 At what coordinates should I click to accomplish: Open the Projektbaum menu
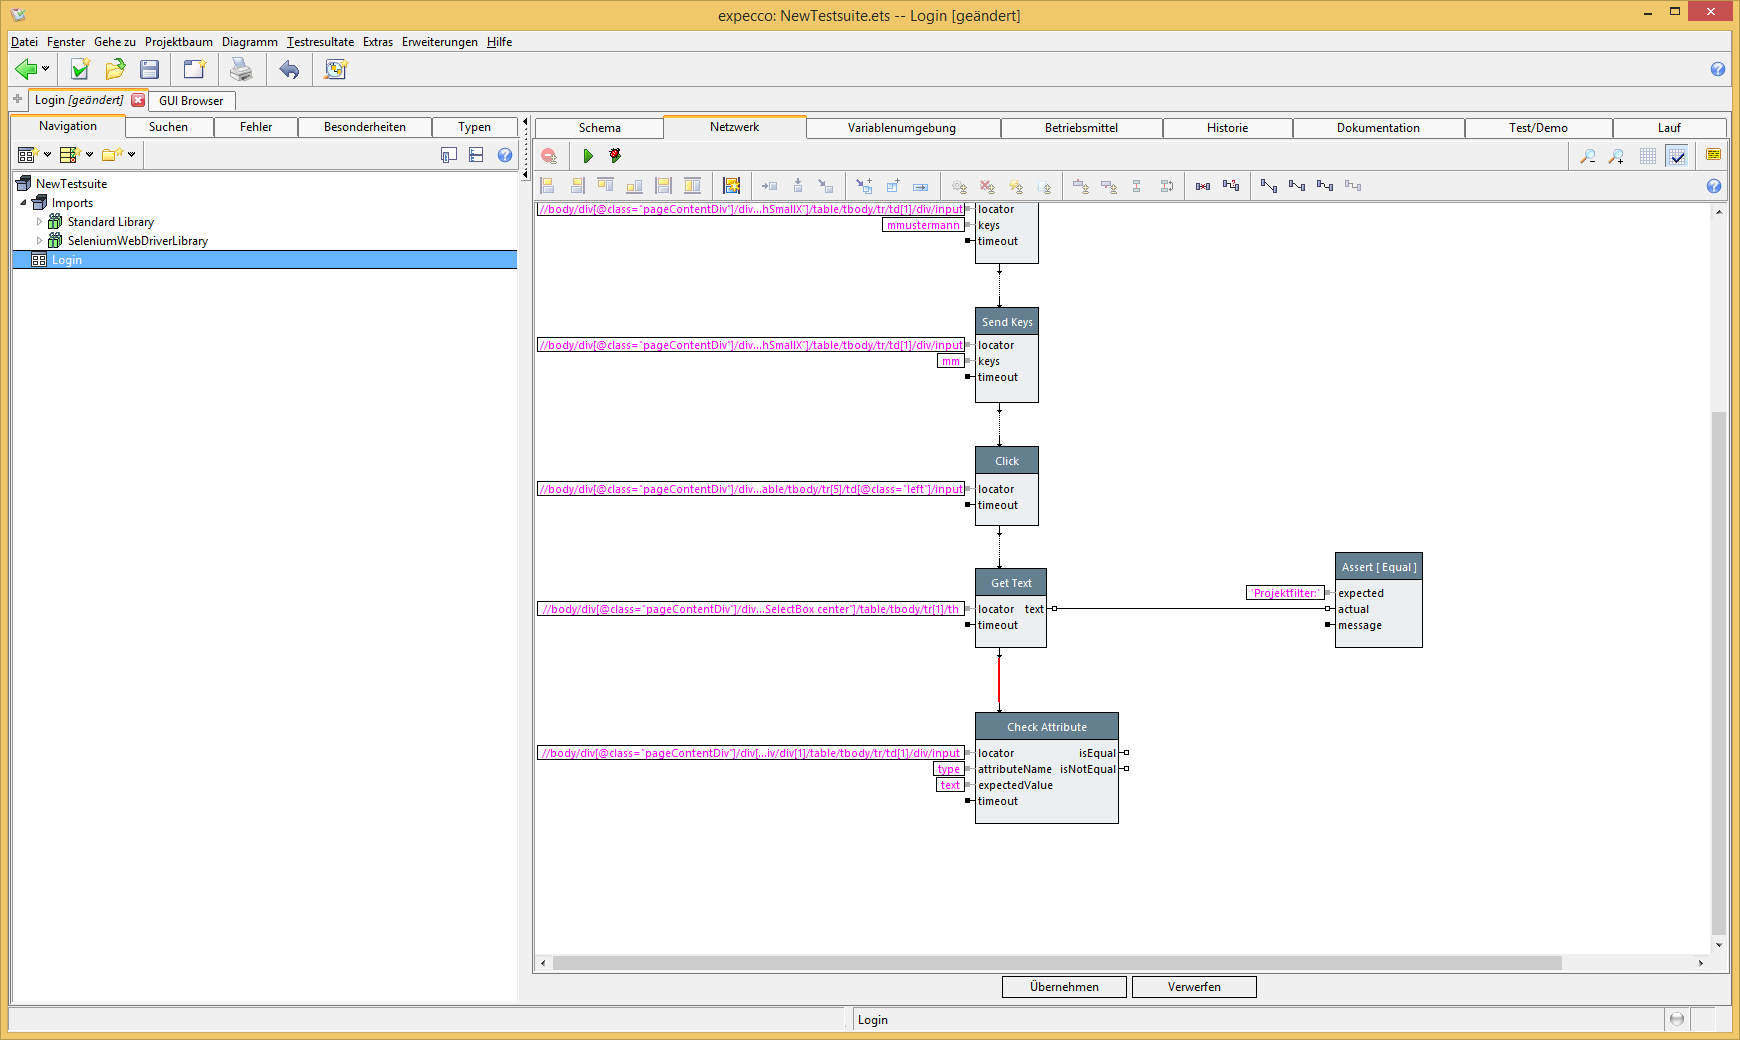point(178,42)
